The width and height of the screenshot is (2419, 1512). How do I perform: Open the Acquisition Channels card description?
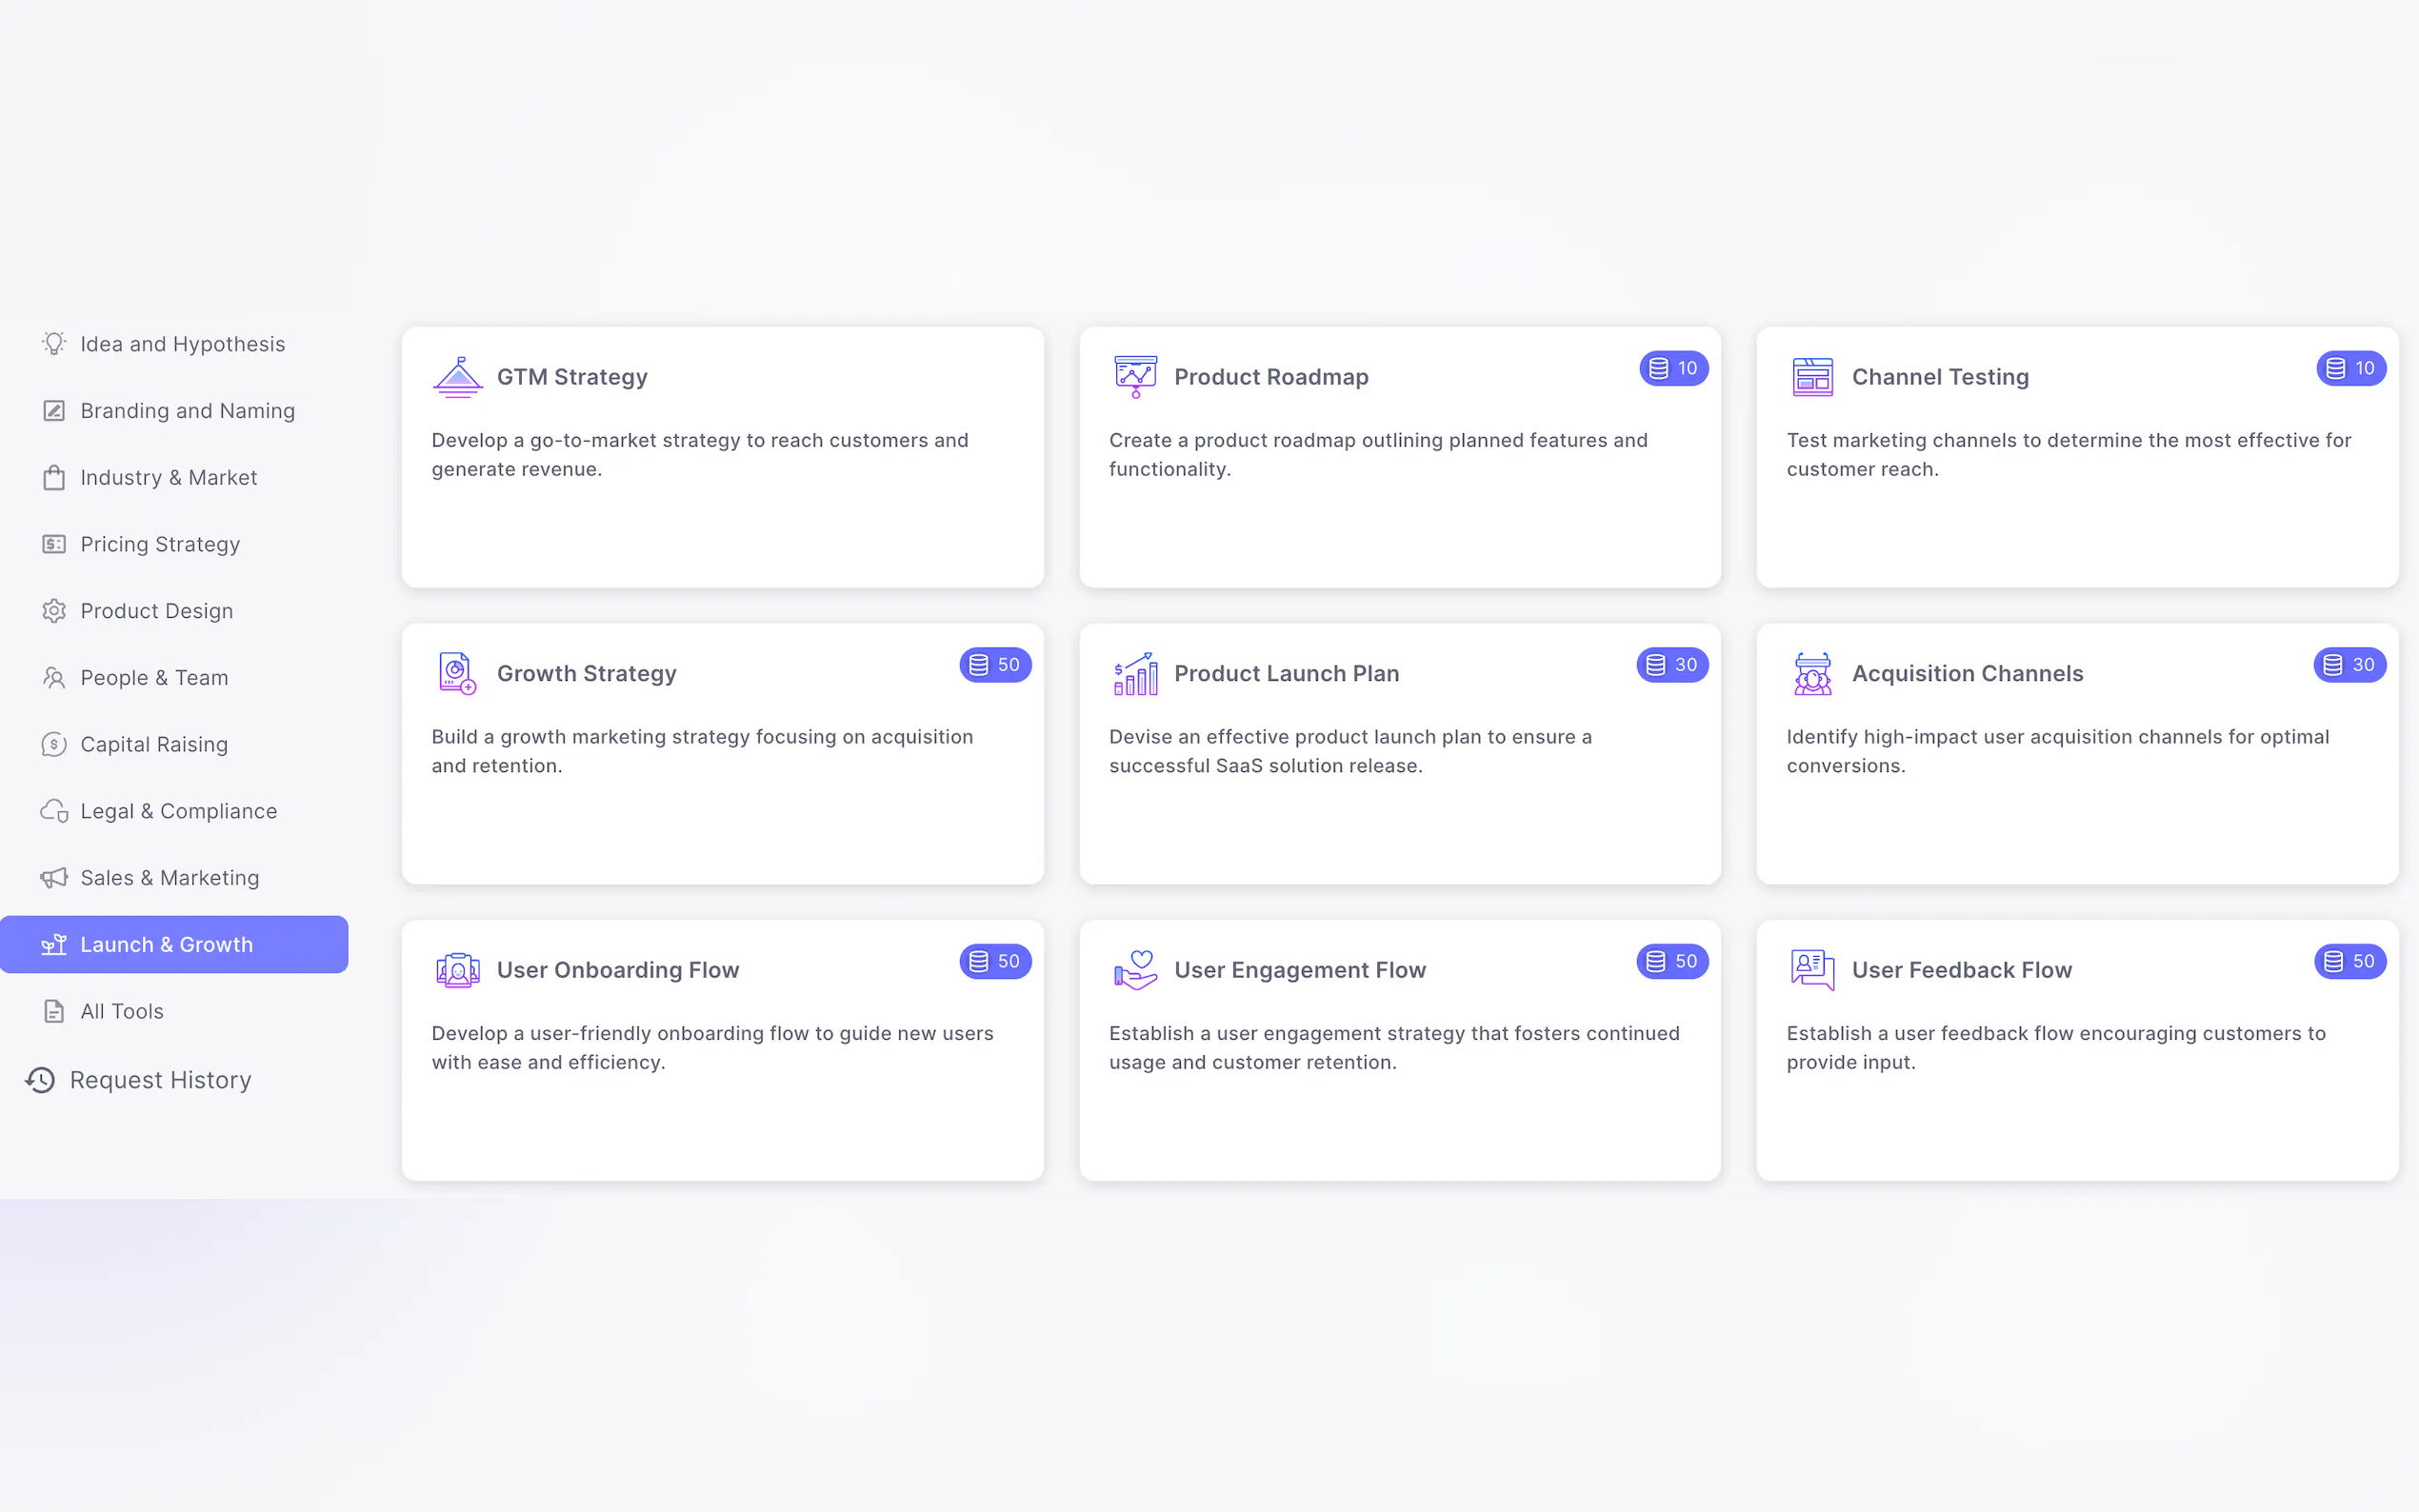[x=2057, y=751]
